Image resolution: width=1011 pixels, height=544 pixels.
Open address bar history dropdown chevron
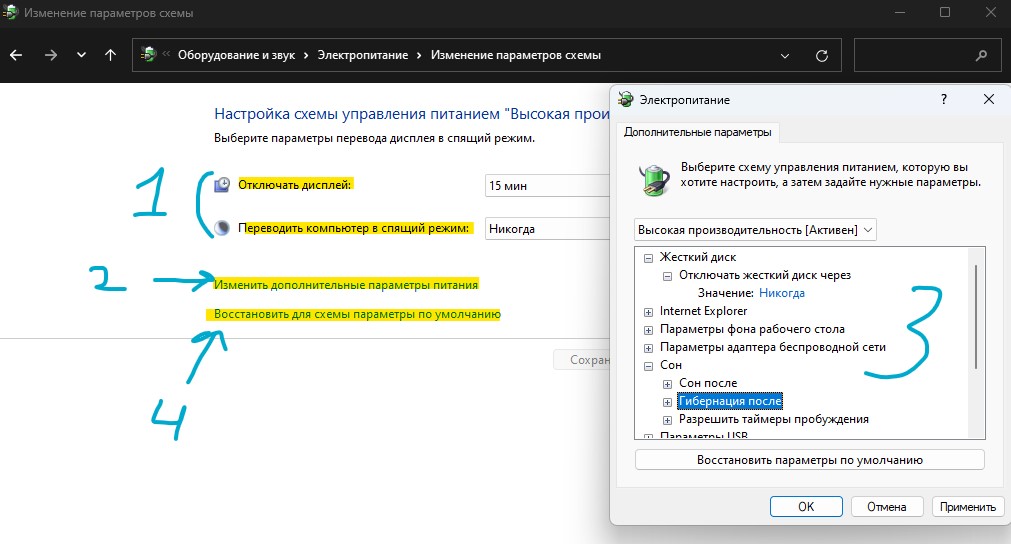tap(785, 56)
